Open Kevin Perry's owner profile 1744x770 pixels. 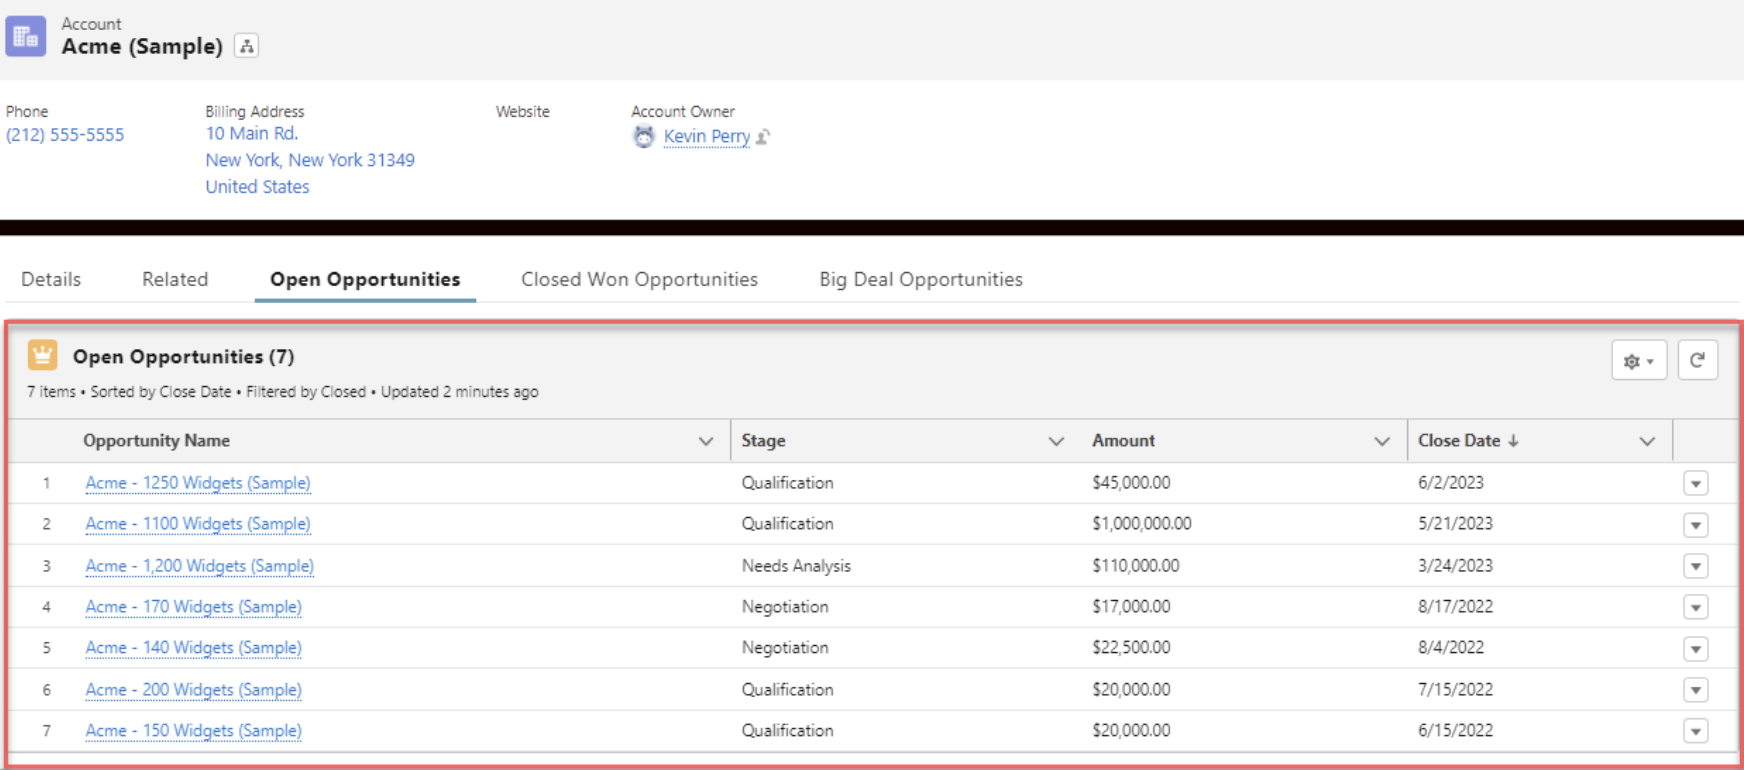click(707, 136)
